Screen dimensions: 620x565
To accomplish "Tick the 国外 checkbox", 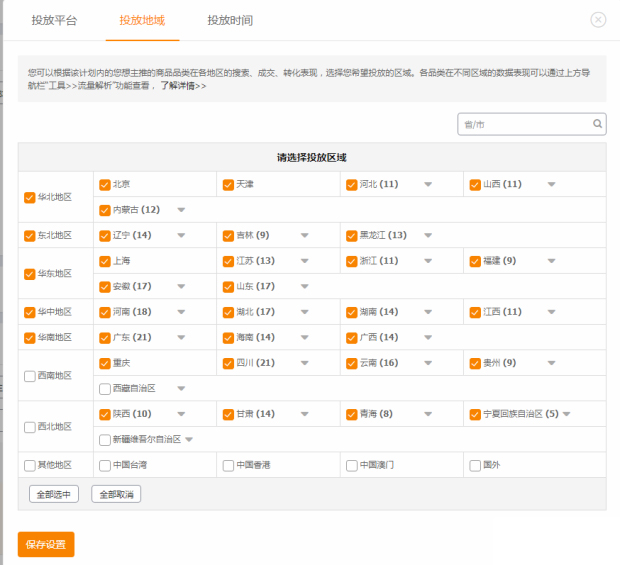I will point(475,465).
